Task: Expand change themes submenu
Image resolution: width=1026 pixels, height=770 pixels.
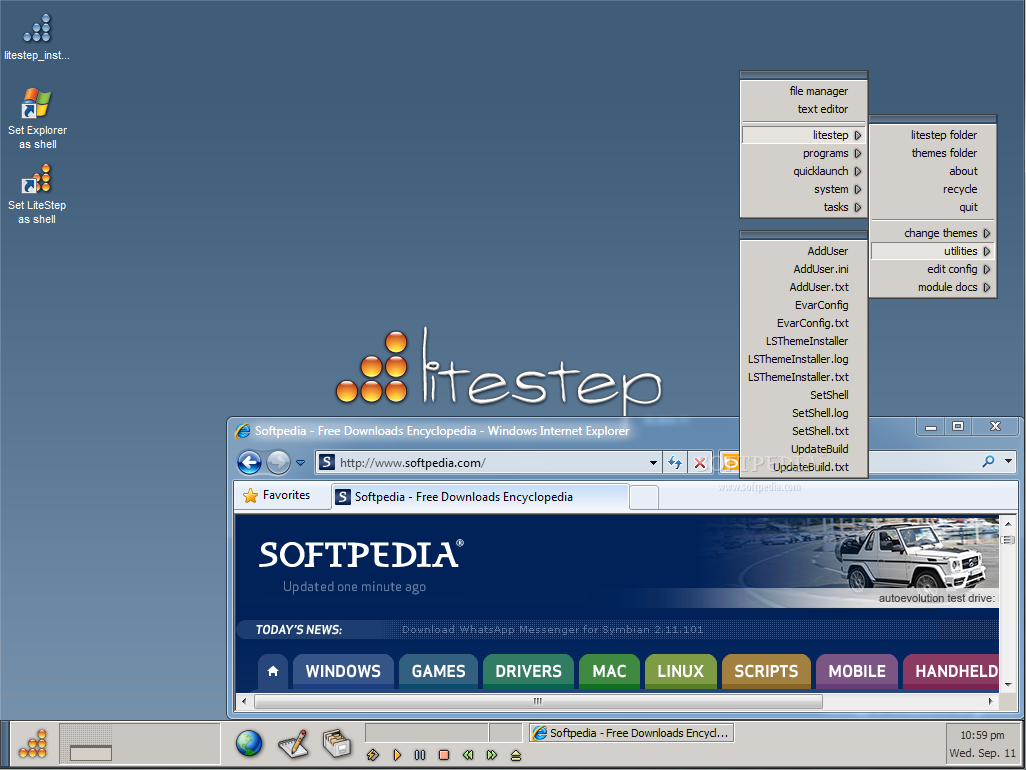Action: pos(933,233)
